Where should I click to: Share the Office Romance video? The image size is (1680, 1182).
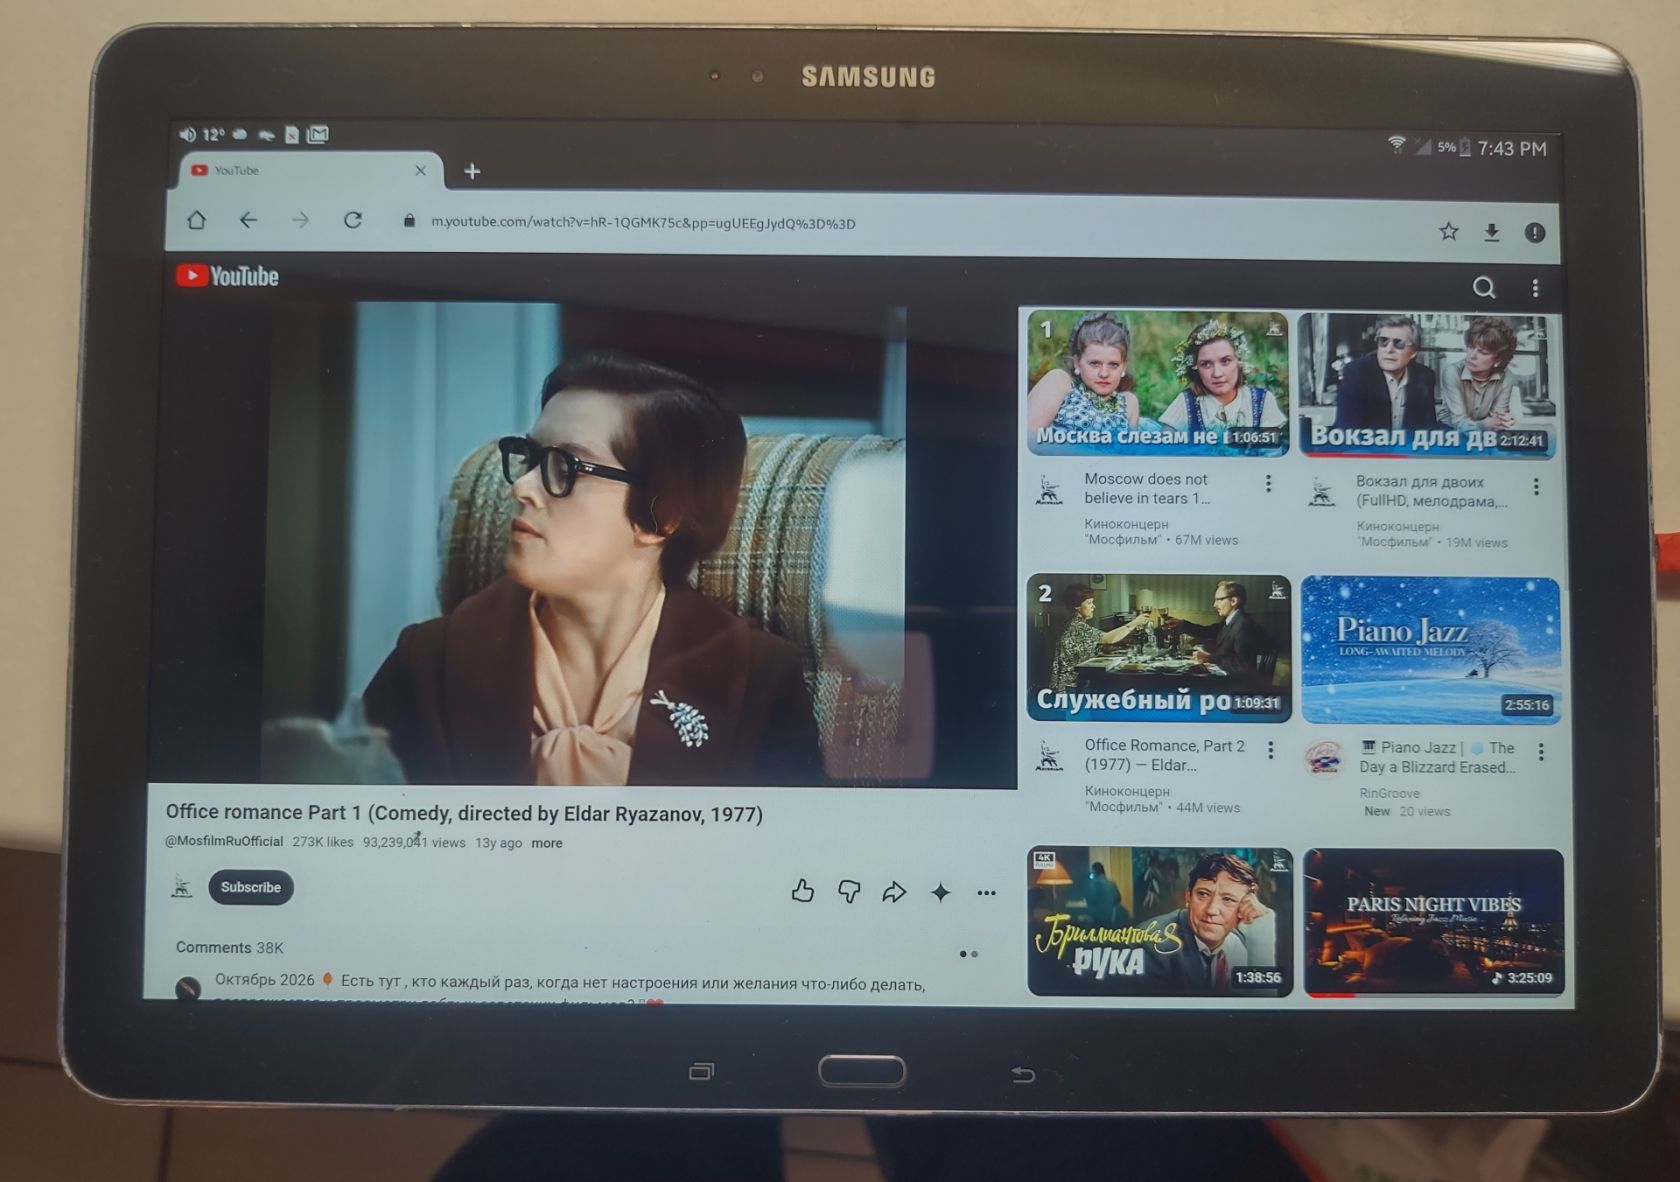(894, 892)
